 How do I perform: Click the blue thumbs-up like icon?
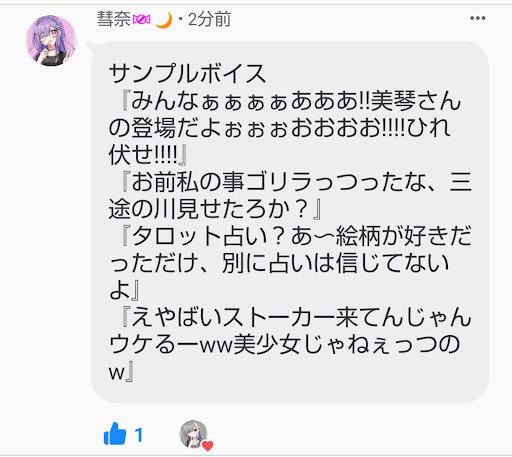click(115, 434)
